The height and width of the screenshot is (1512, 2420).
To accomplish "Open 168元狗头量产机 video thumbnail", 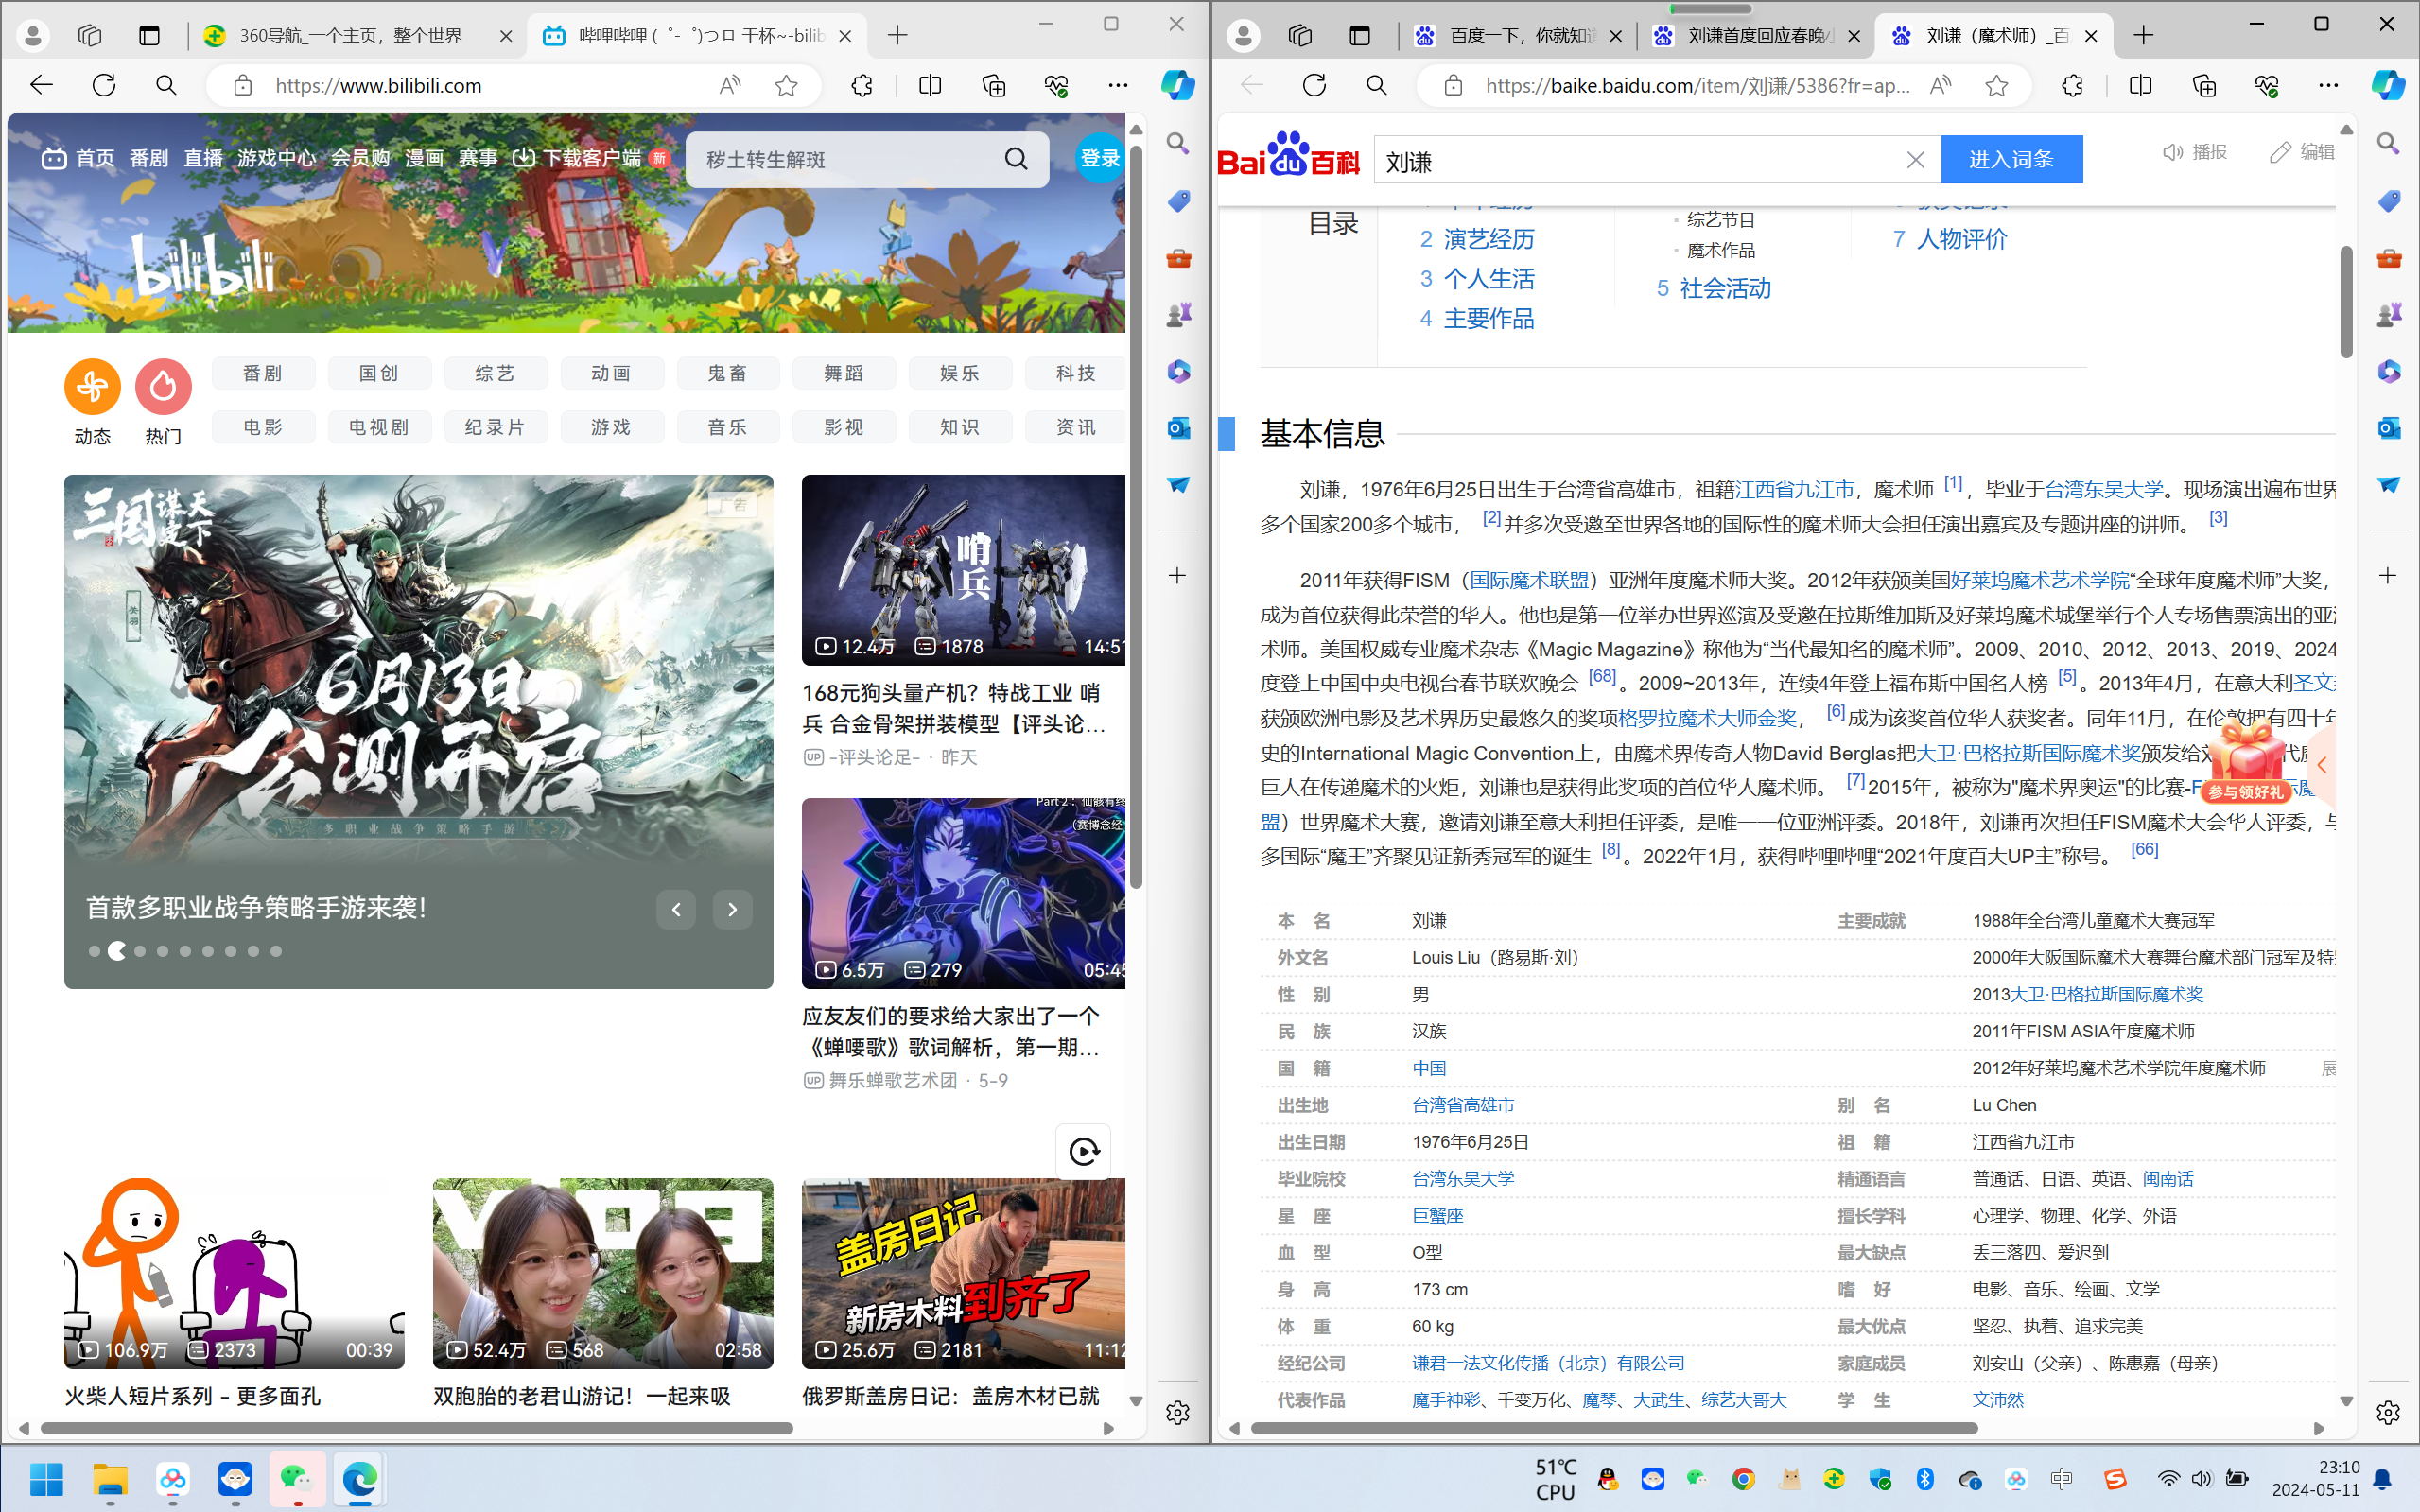I will point(963,570).
